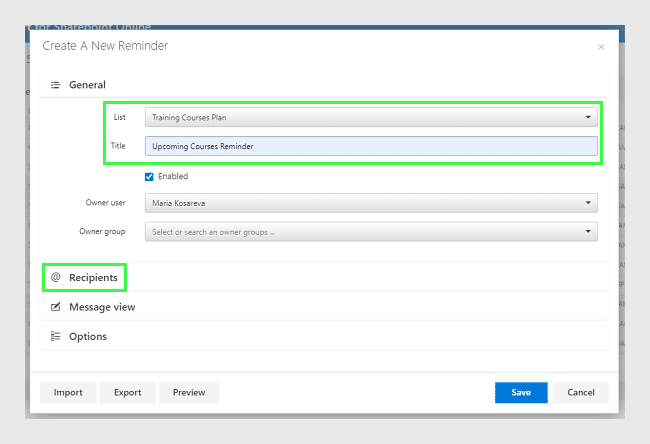The height and width of the screenshot is (444, 650).
Task: Click the Title field with Upcoming Courses Reminder
Action: pyautogui.click(x=371, y=146)
